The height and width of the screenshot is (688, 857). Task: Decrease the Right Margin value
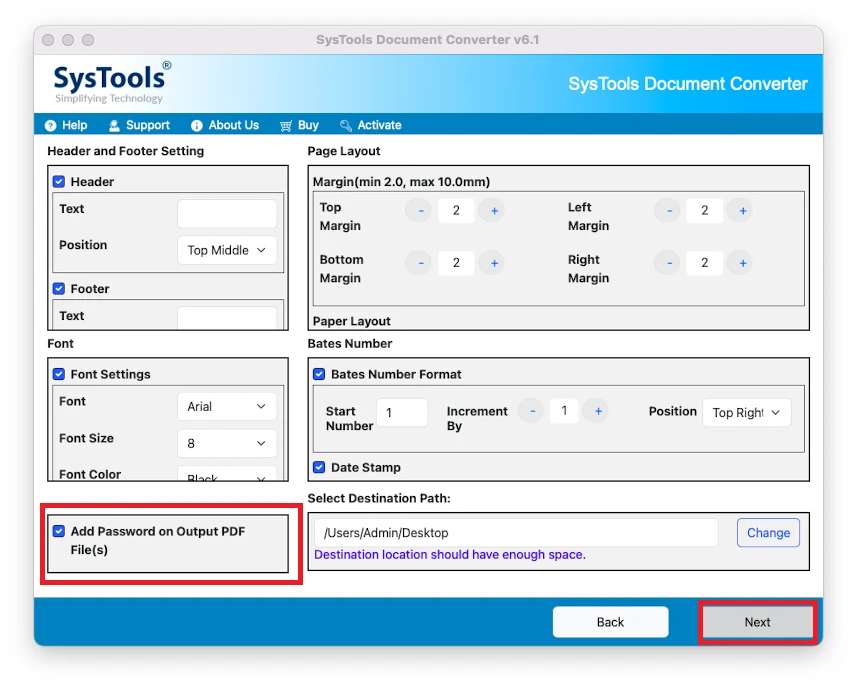click(667, 263)
